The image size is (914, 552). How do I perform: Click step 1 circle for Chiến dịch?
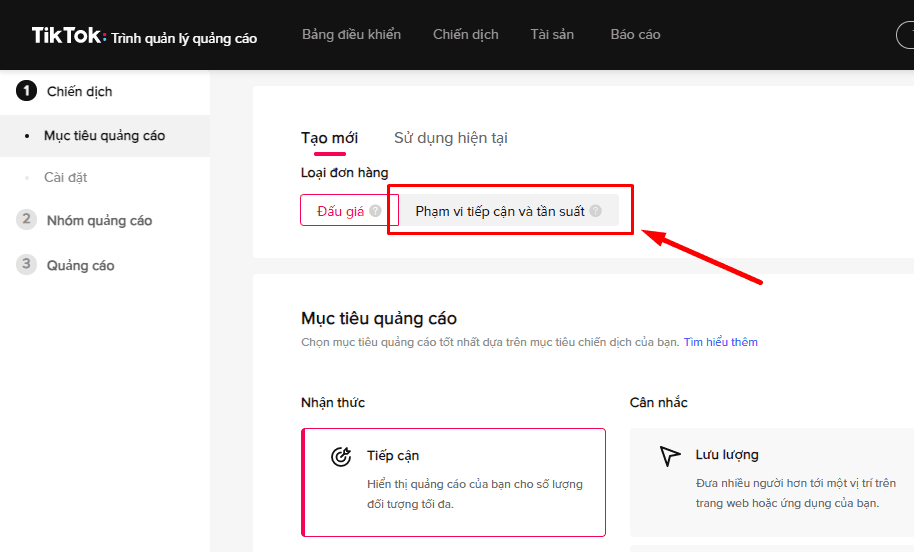coord(27,91)
